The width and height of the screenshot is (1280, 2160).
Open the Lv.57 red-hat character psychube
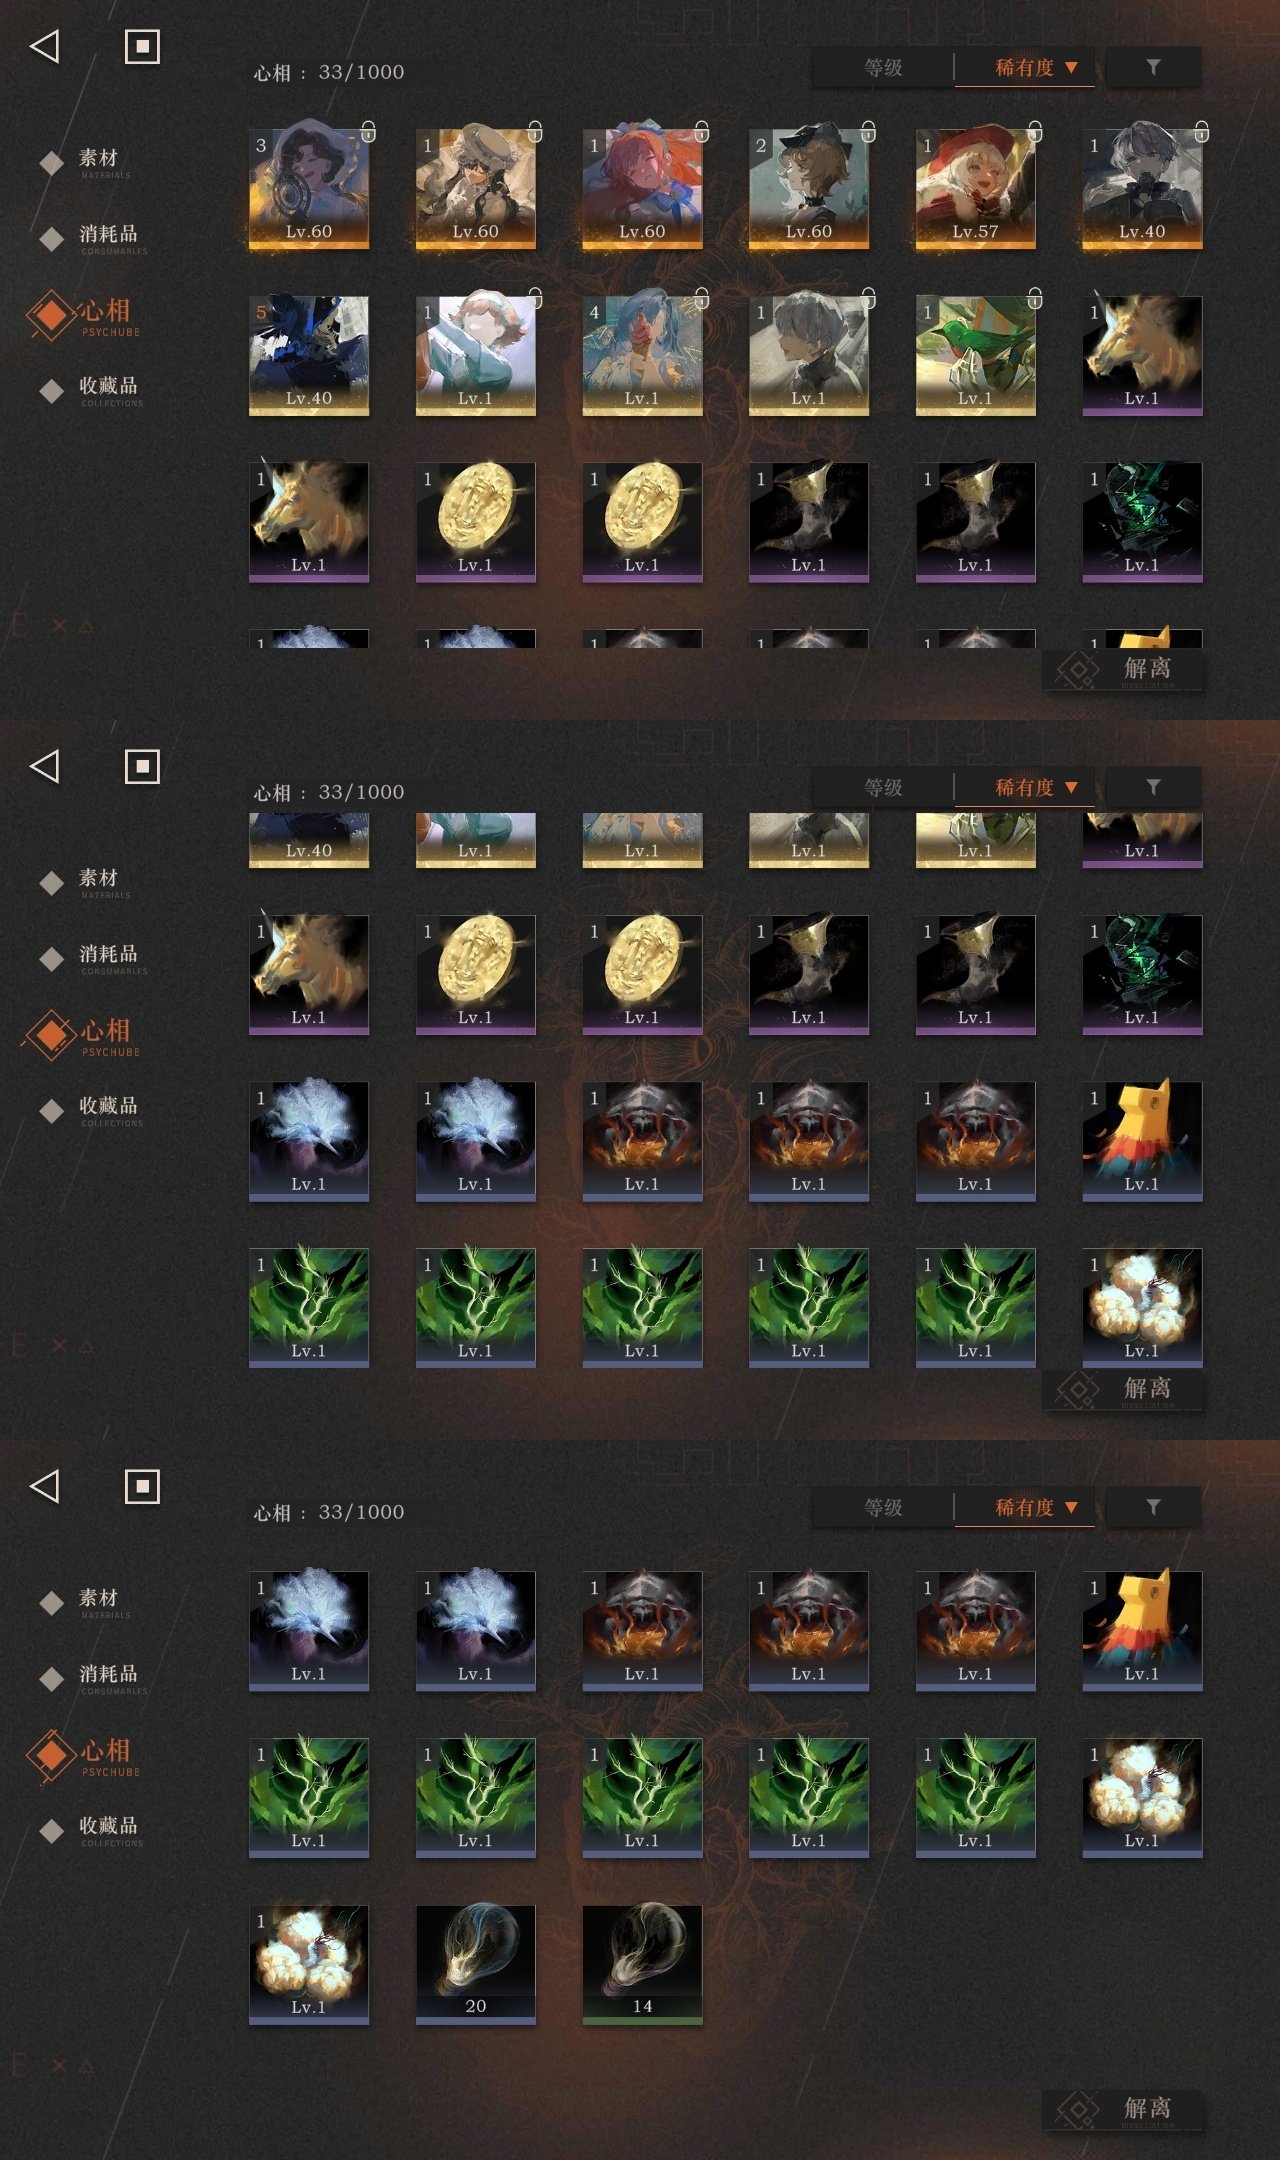coord(975,188)
